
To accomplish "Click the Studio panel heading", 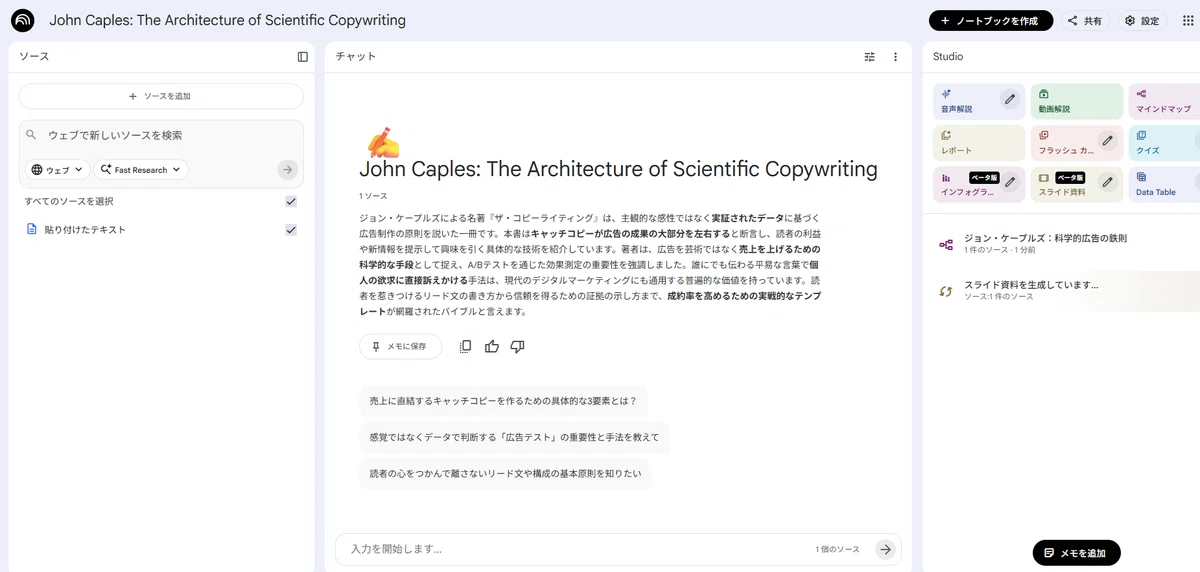I will pyautogui.click(x=948, y=57).
